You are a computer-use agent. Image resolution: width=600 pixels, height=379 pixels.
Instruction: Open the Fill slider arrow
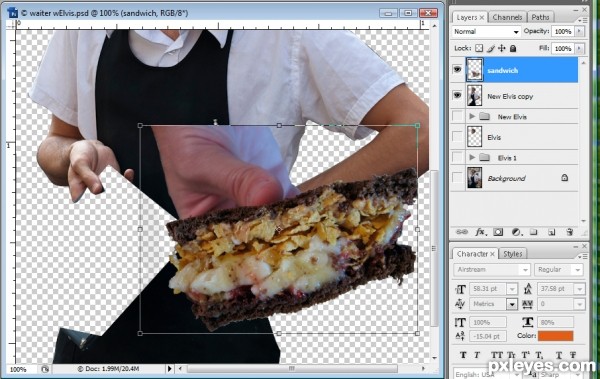click(580, 48)
